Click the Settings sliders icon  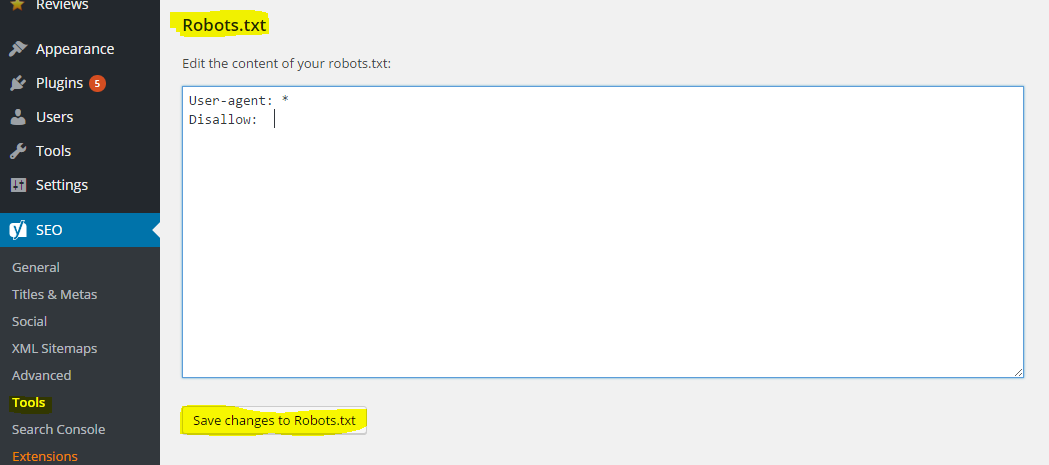pos(18,185)
